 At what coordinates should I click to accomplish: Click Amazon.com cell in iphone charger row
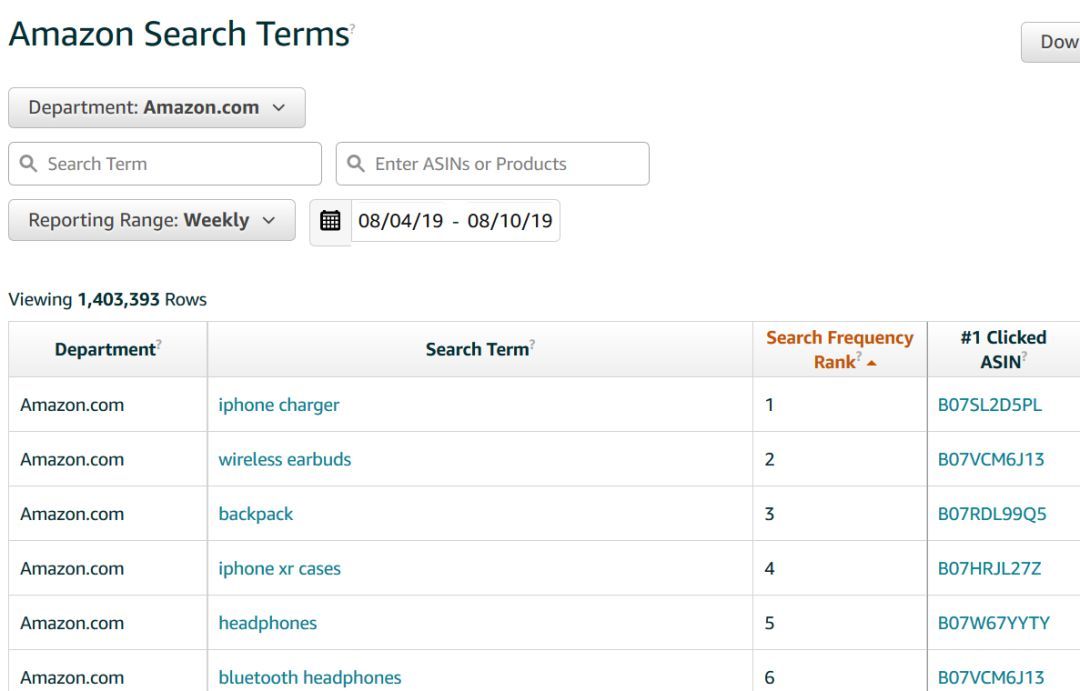tap(72, 405)
